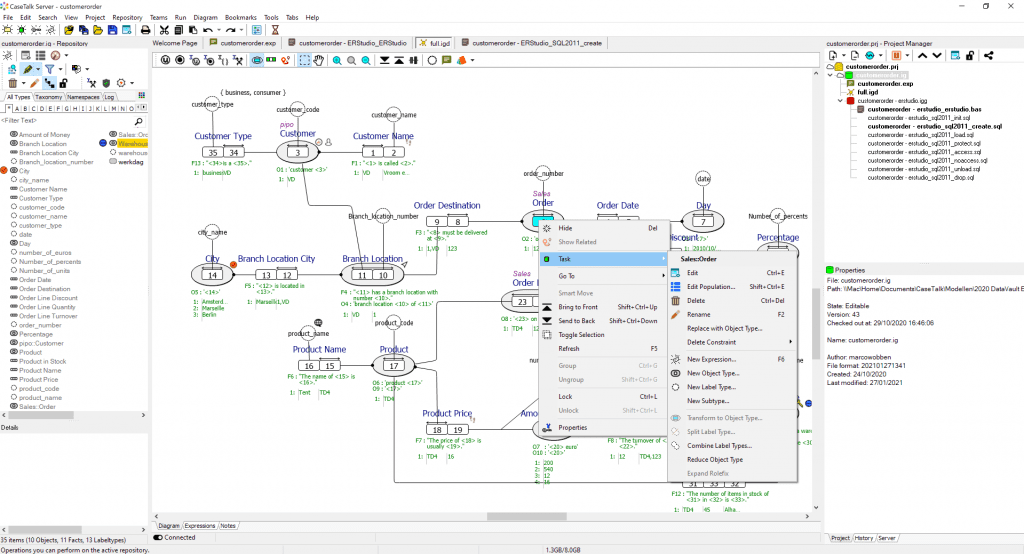This screenshot has width=1024, height=554.
Task: Click the share icon in Project Manager
Action: [x=988, y=56]
